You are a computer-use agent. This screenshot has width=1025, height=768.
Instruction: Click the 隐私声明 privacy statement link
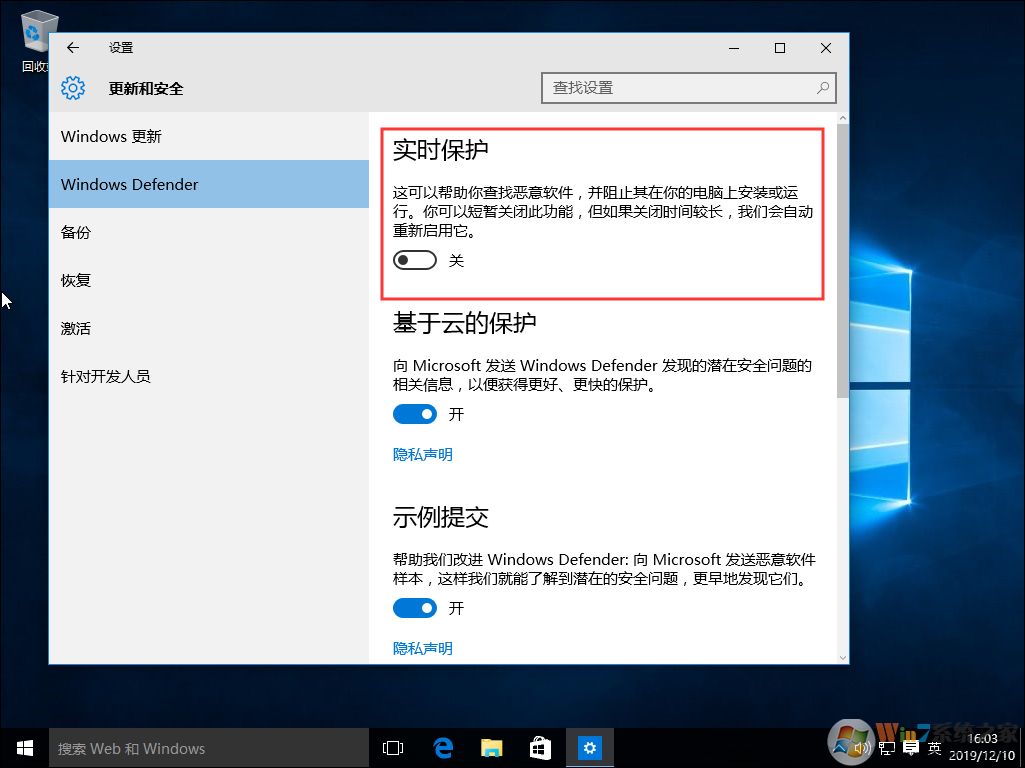(422, 454)
